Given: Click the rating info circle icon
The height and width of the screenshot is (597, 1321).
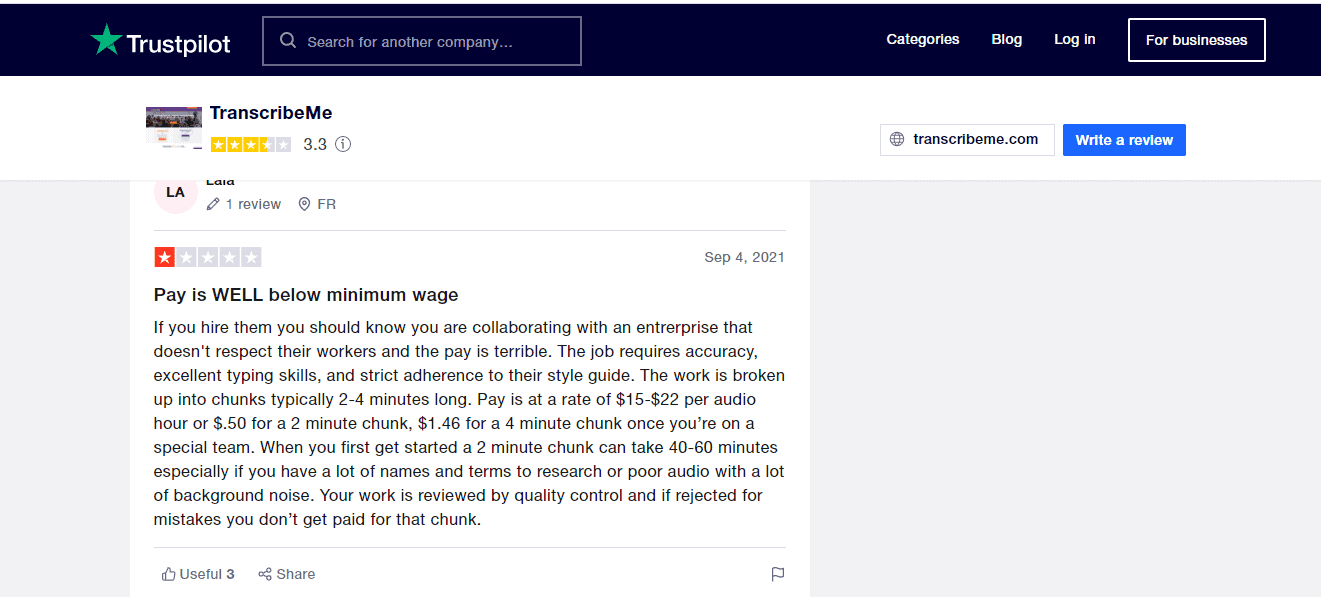Looking at the screenshot, I should click(343, 144).
